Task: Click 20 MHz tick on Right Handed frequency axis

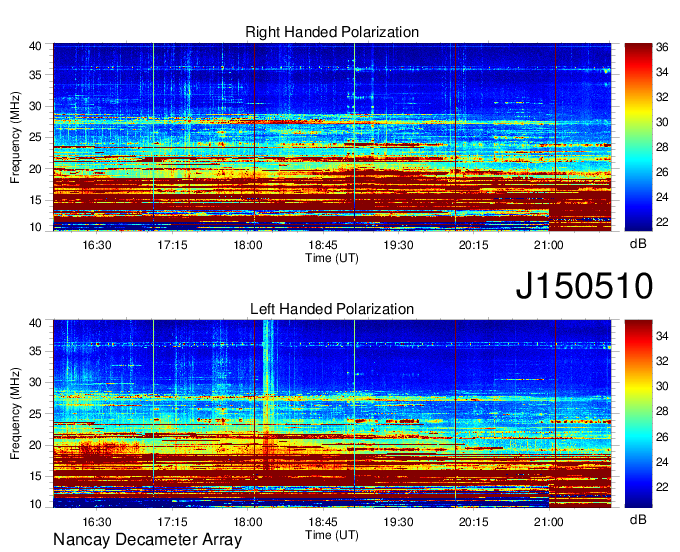Action: (x=35, y=169)
